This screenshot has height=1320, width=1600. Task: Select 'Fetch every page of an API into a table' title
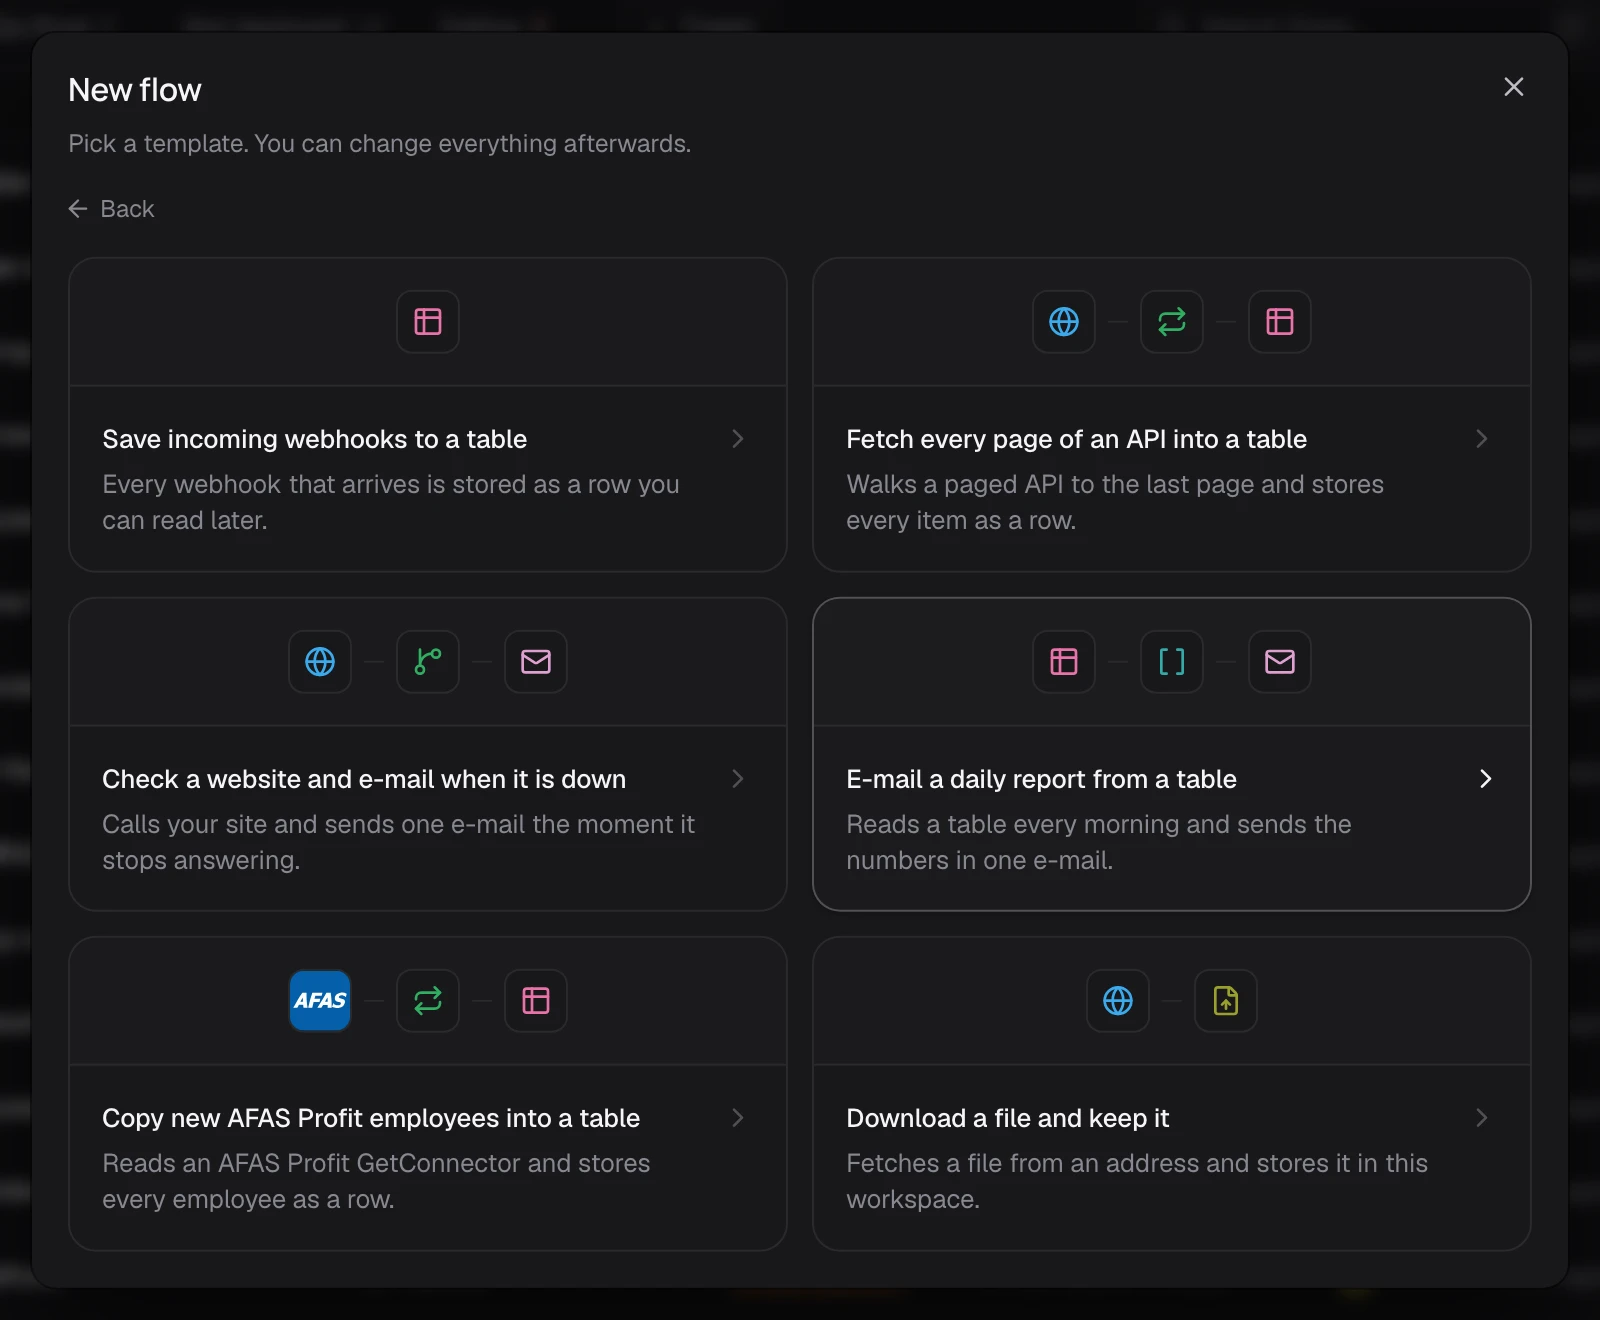[1077, 439]
